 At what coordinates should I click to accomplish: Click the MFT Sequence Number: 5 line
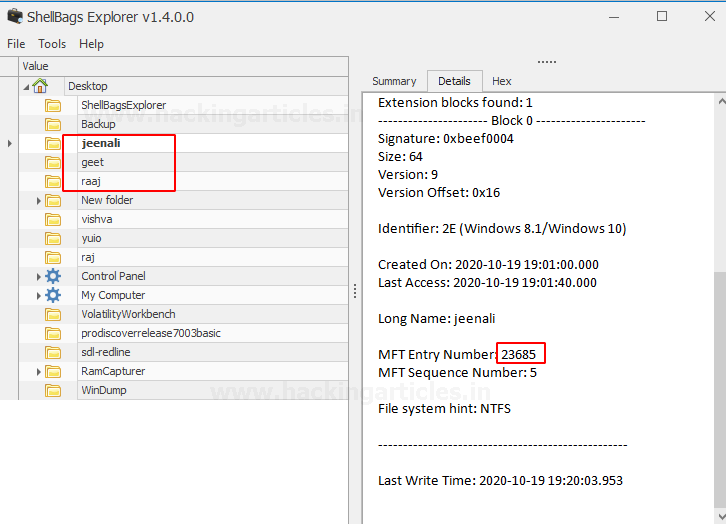coord(457,373)
